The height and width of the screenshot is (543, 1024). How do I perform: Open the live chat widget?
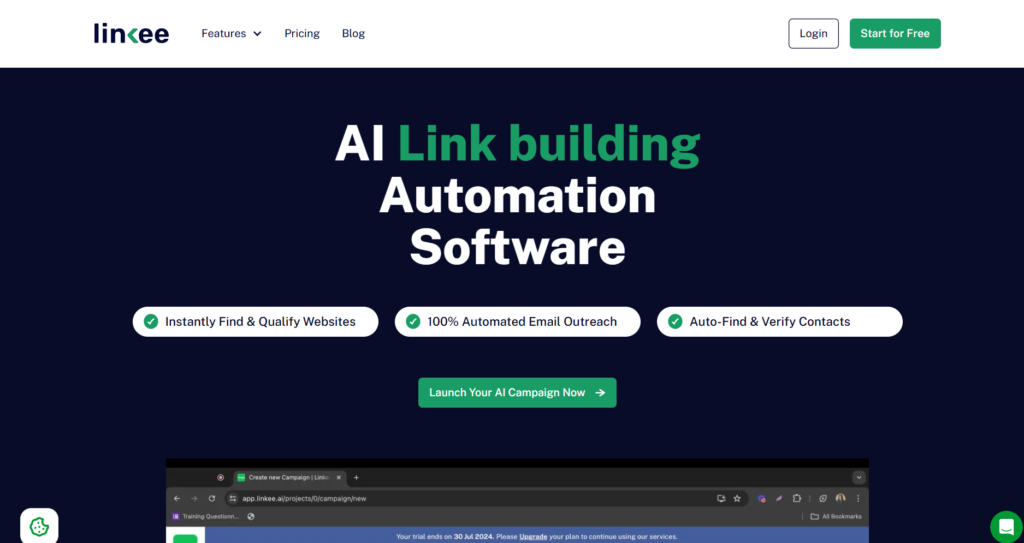(x=1006, y=526)
